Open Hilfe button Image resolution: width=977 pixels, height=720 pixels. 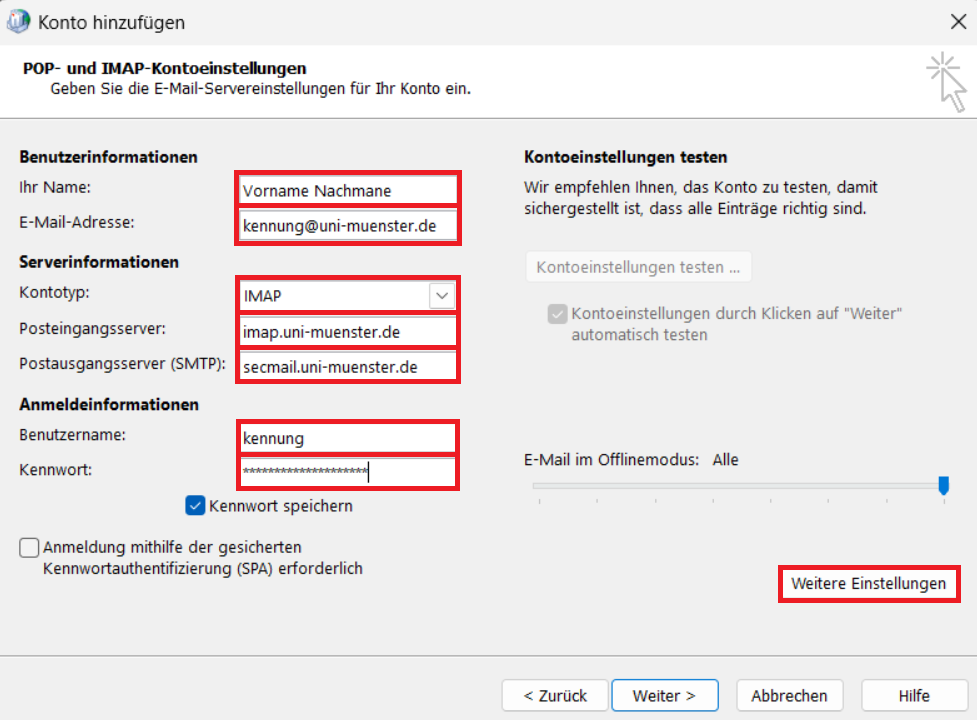pyautogui.click(x=913, y=695)
